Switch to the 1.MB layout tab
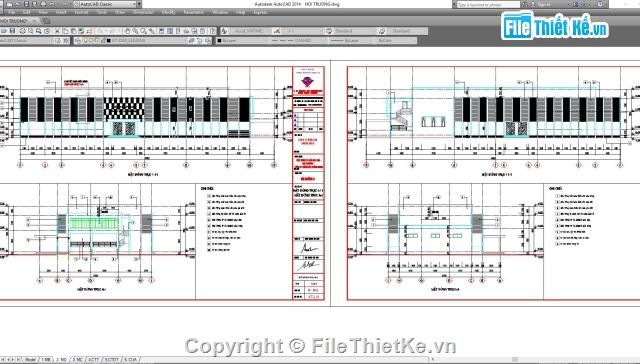 (x=46, y=360)
